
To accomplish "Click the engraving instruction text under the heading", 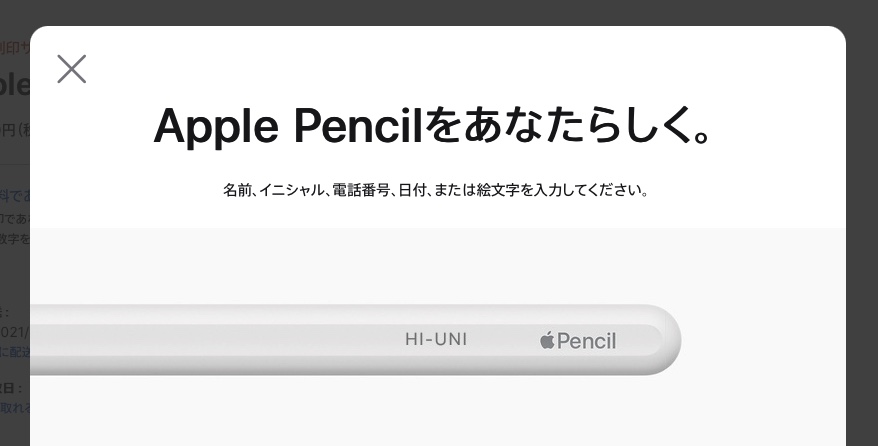I will [436, 190].
